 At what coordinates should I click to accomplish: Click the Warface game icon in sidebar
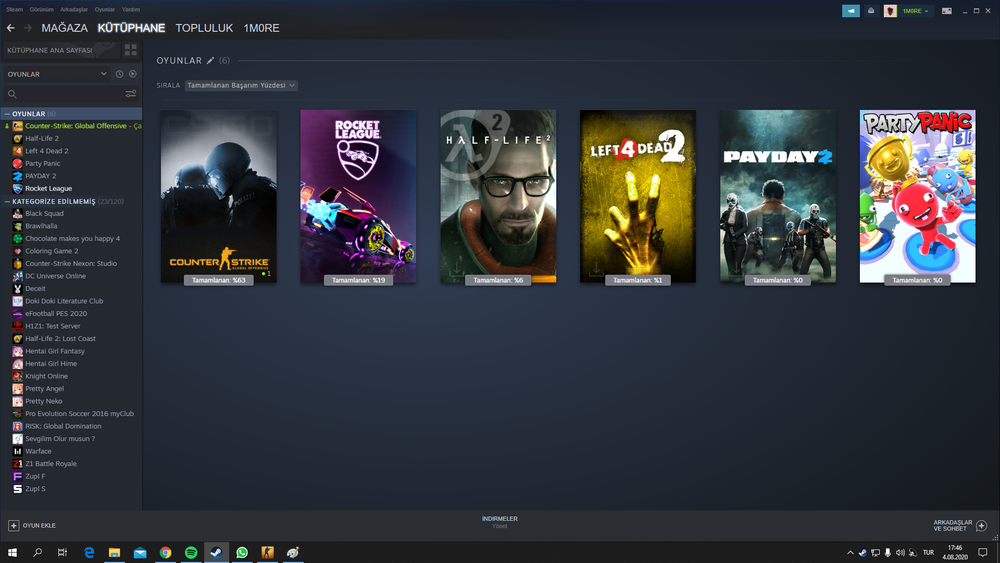point(18,451)
